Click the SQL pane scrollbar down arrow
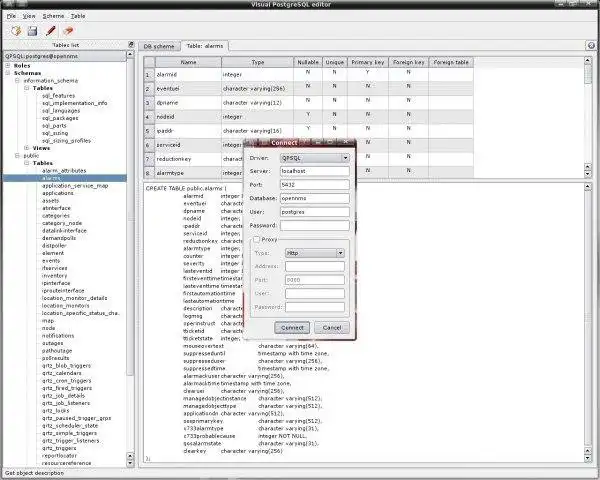This screenshot has width=600, height=480. [588, 458]
